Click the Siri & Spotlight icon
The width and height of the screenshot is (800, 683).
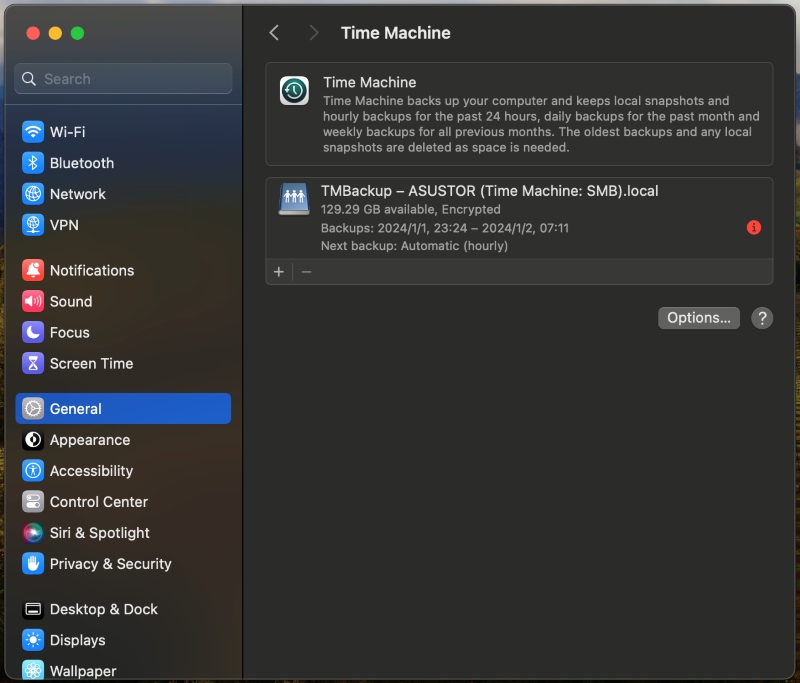tap(33, 533)
